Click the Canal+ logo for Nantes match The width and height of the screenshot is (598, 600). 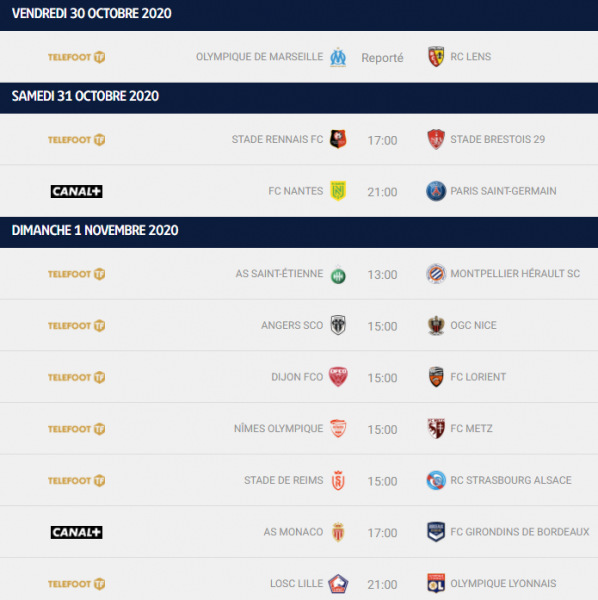(77, 191)
